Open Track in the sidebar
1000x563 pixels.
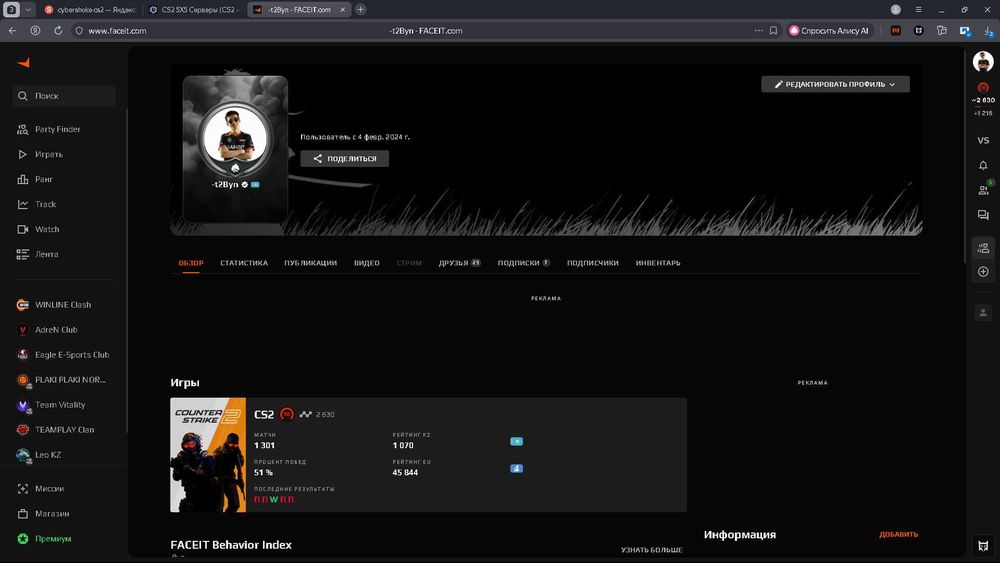[x=36, y=204]
